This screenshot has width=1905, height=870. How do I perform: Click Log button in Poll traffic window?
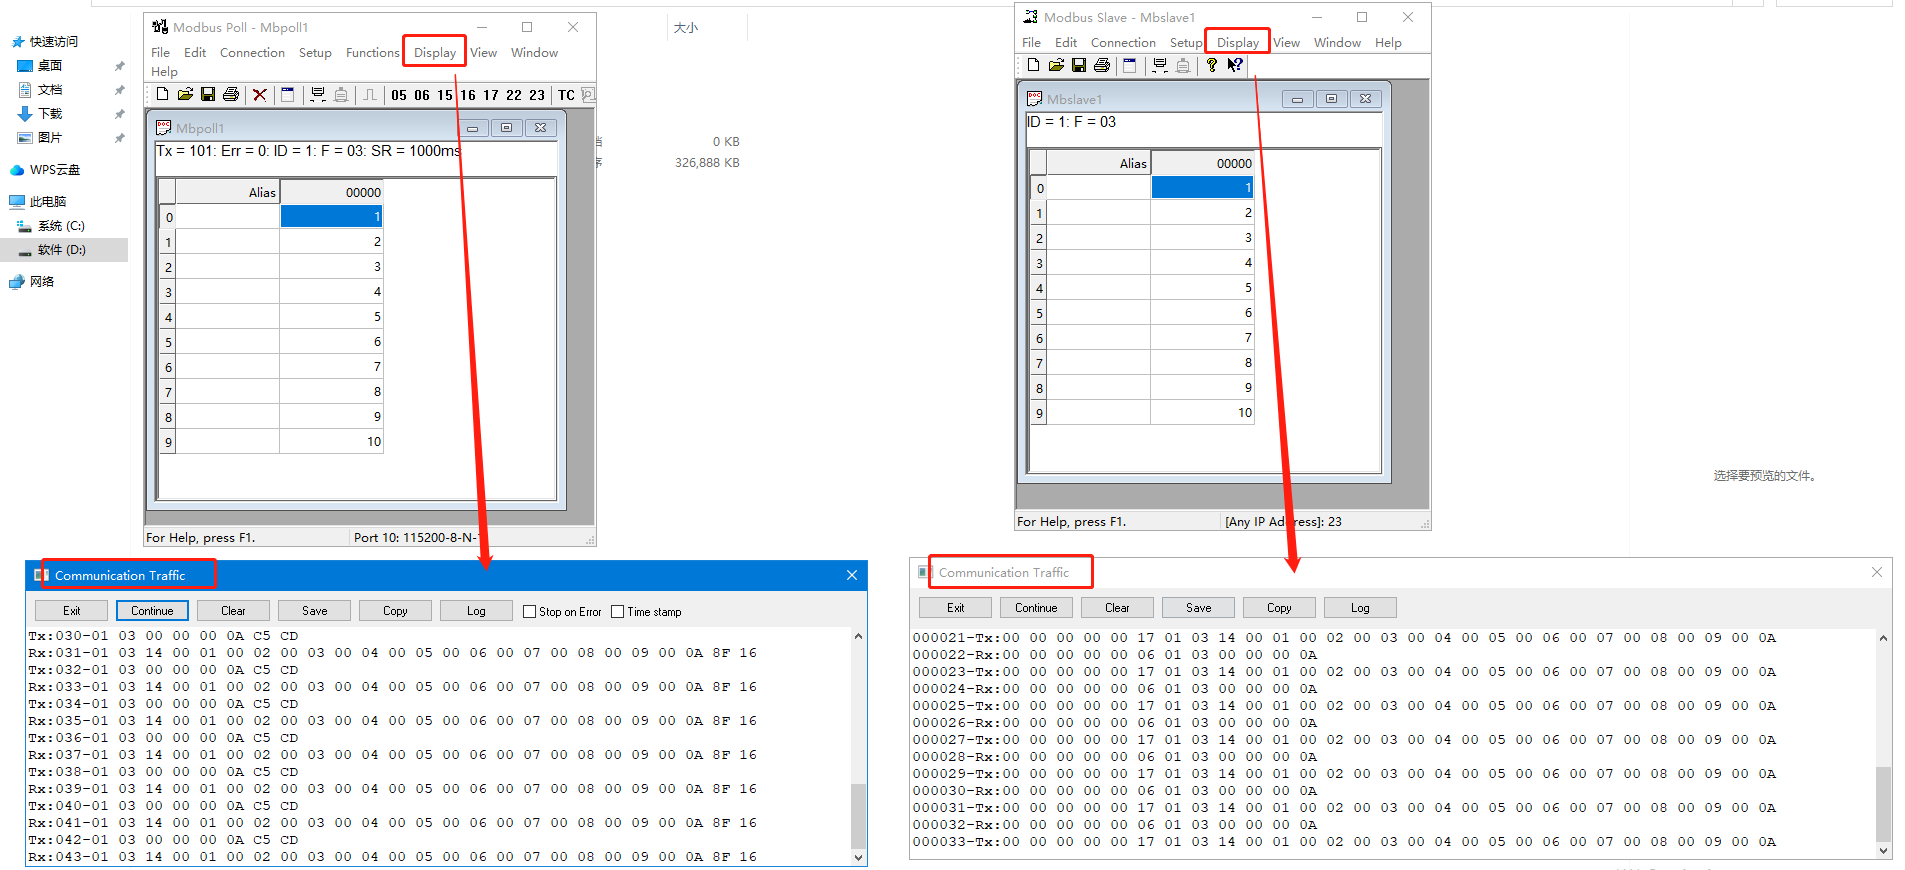click(x=476, y=611)
